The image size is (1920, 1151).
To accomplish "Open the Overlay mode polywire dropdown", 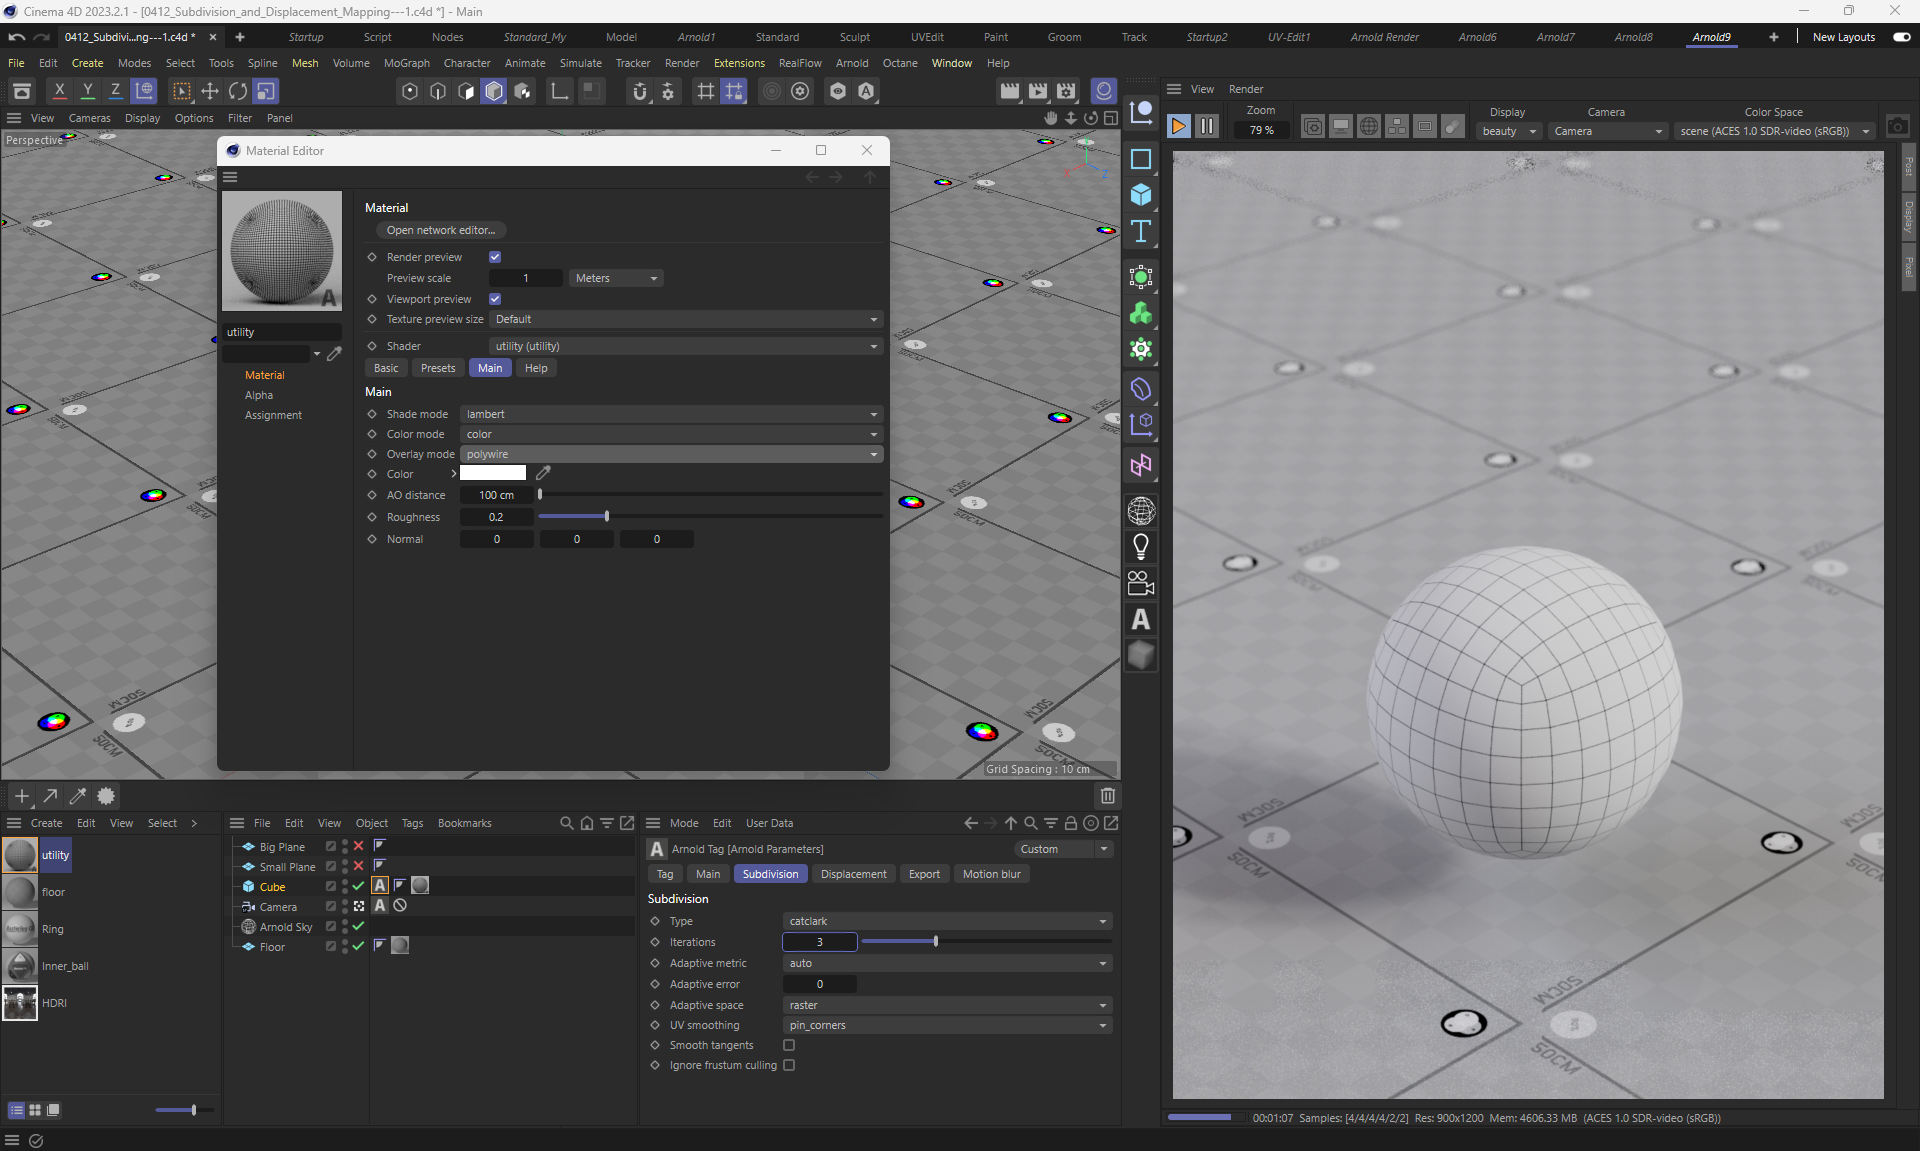I will click(671, 454).
